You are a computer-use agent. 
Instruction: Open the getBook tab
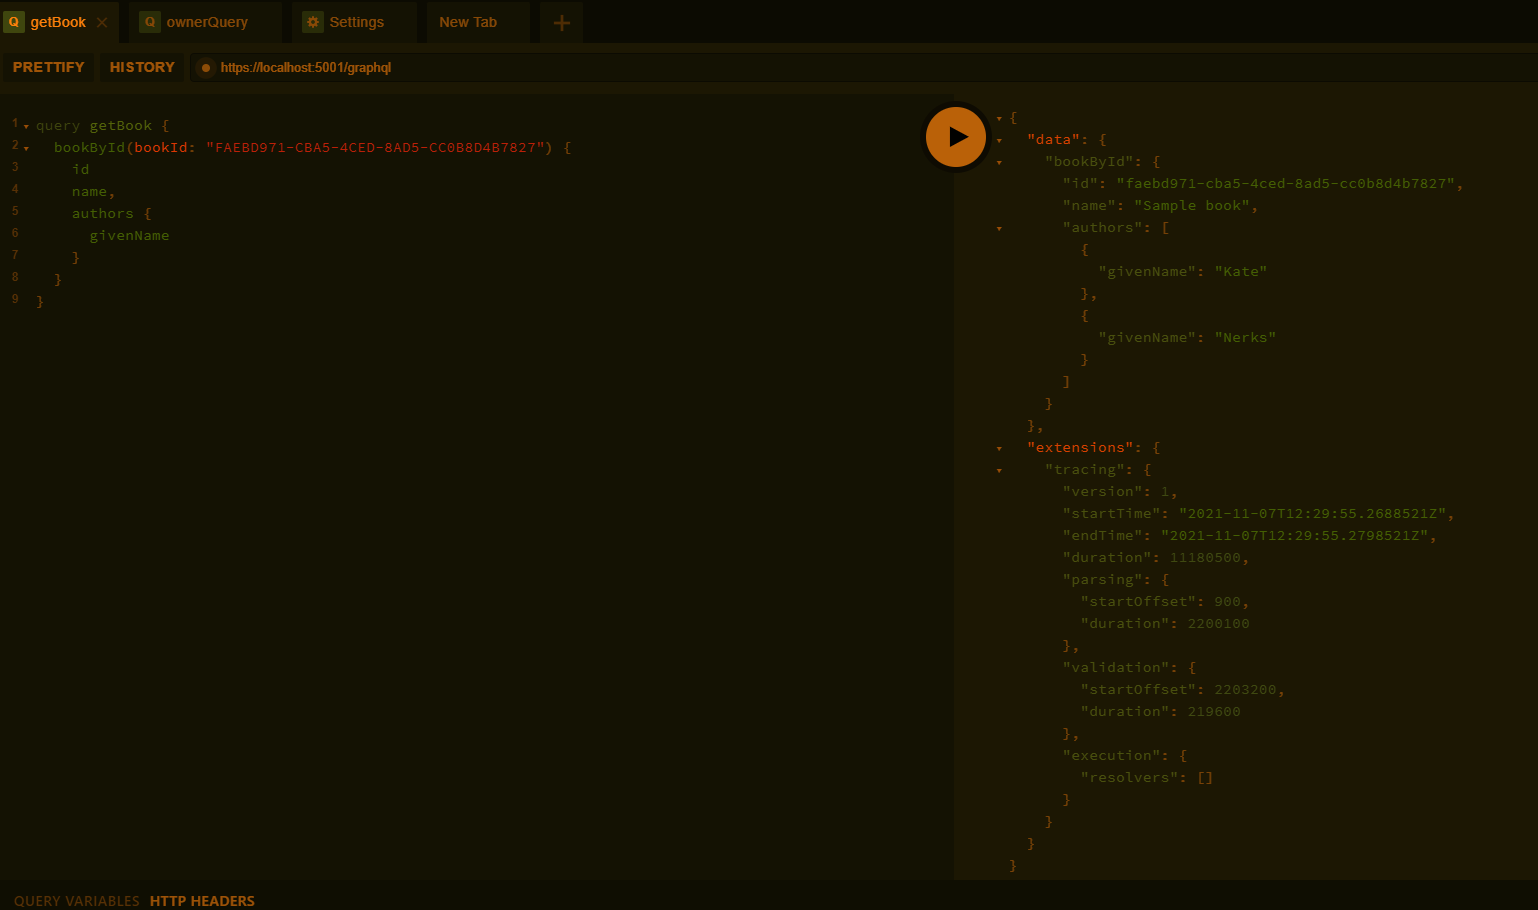coord(59,22)
